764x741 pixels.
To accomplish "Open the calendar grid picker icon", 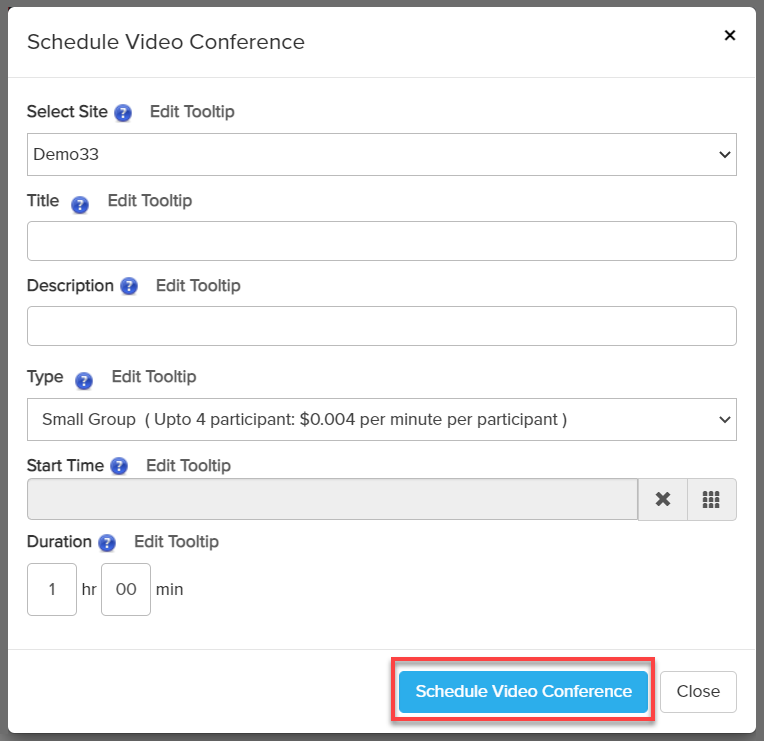I will [711, 499].
